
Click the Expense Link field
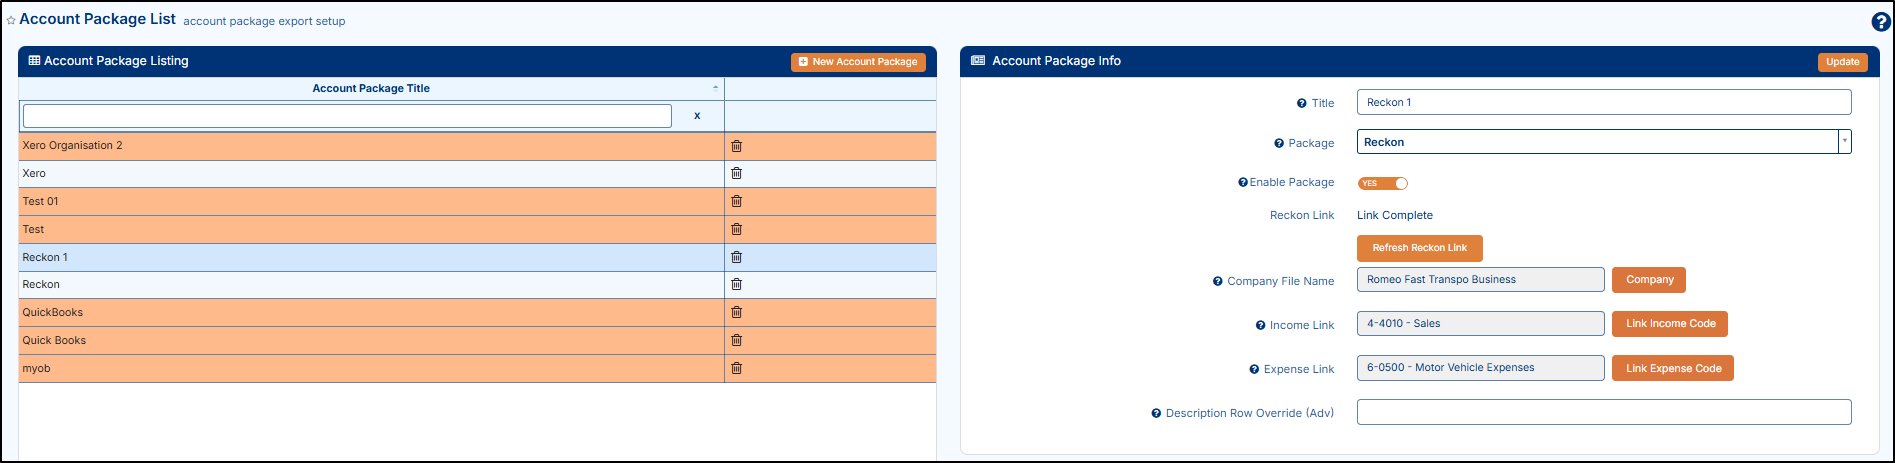point(1480,368)
